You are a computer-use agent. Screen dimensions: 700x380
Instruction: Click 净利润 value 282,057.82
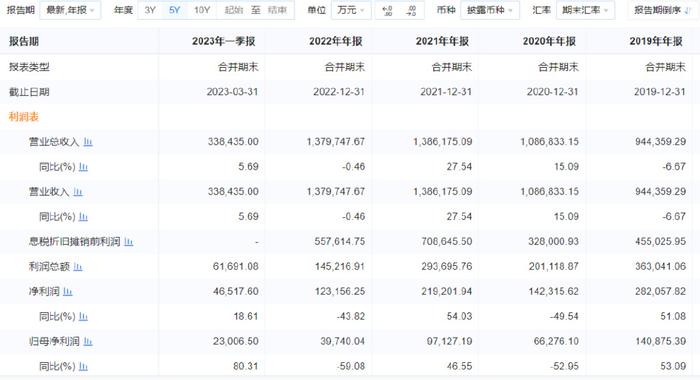click(x=660, y=292)
